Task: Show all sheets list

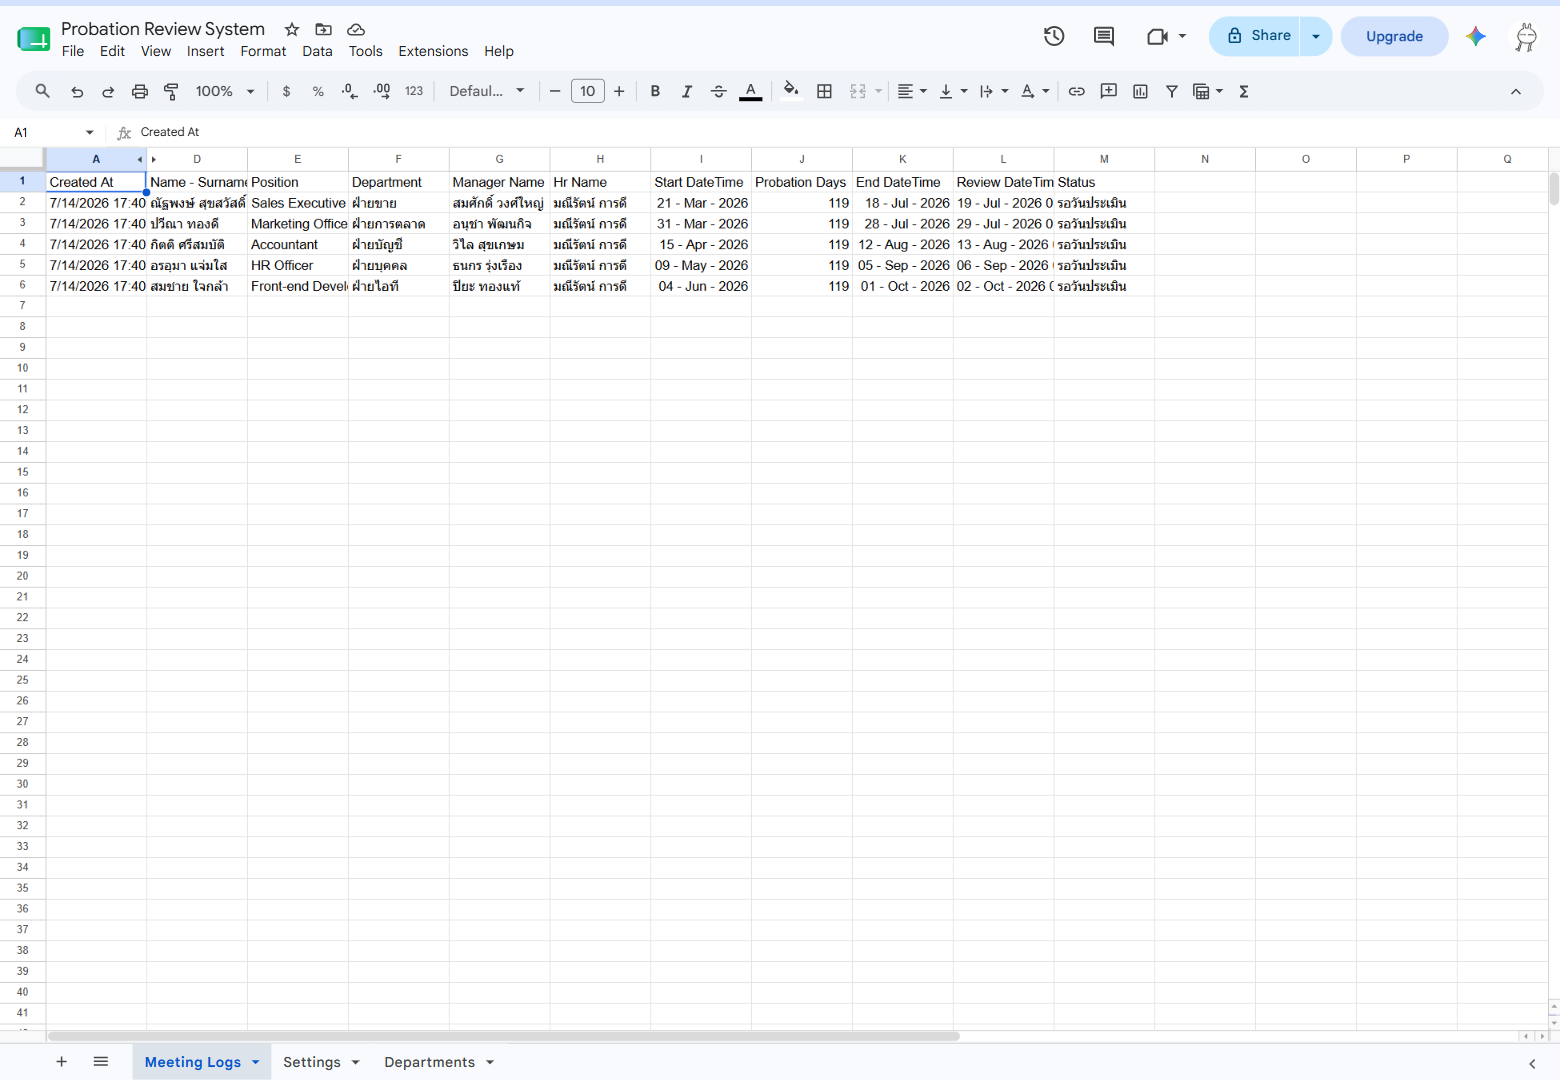Action: [x=100, y=1061]
